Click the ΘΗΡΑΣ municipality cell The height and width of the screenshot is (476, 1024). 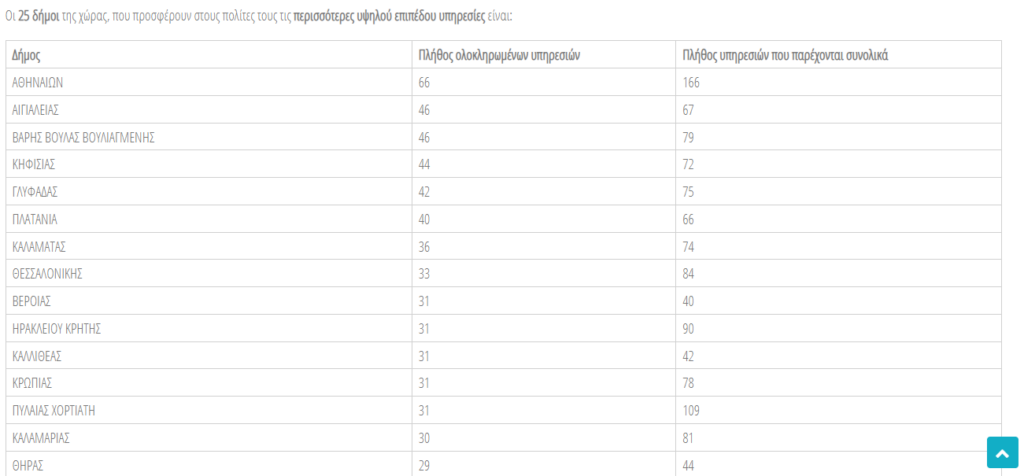coord(210,464)
